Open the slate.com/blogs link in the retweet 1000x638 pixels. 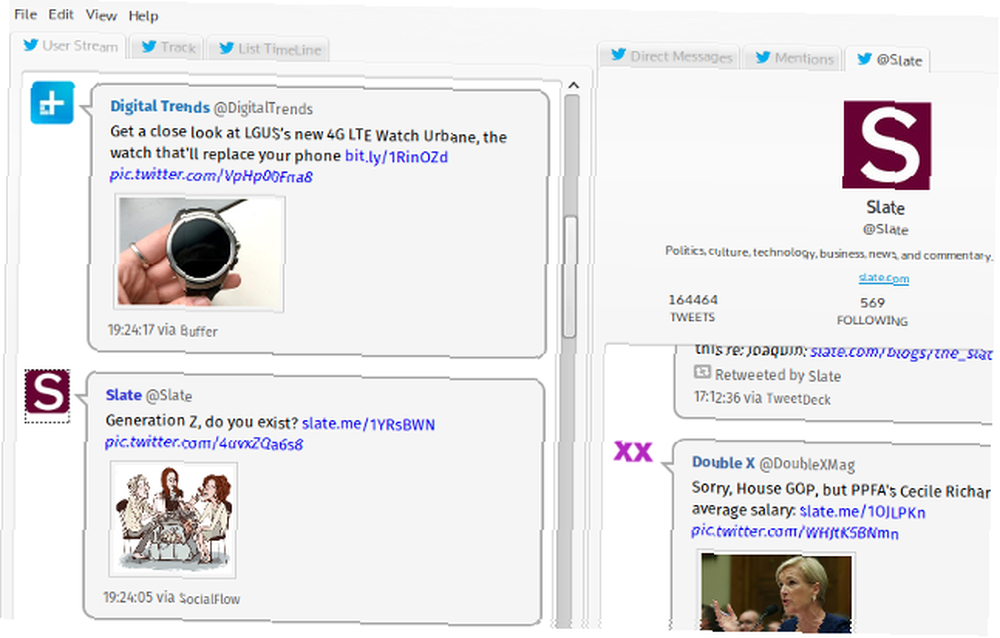click(x=901, y=353)
